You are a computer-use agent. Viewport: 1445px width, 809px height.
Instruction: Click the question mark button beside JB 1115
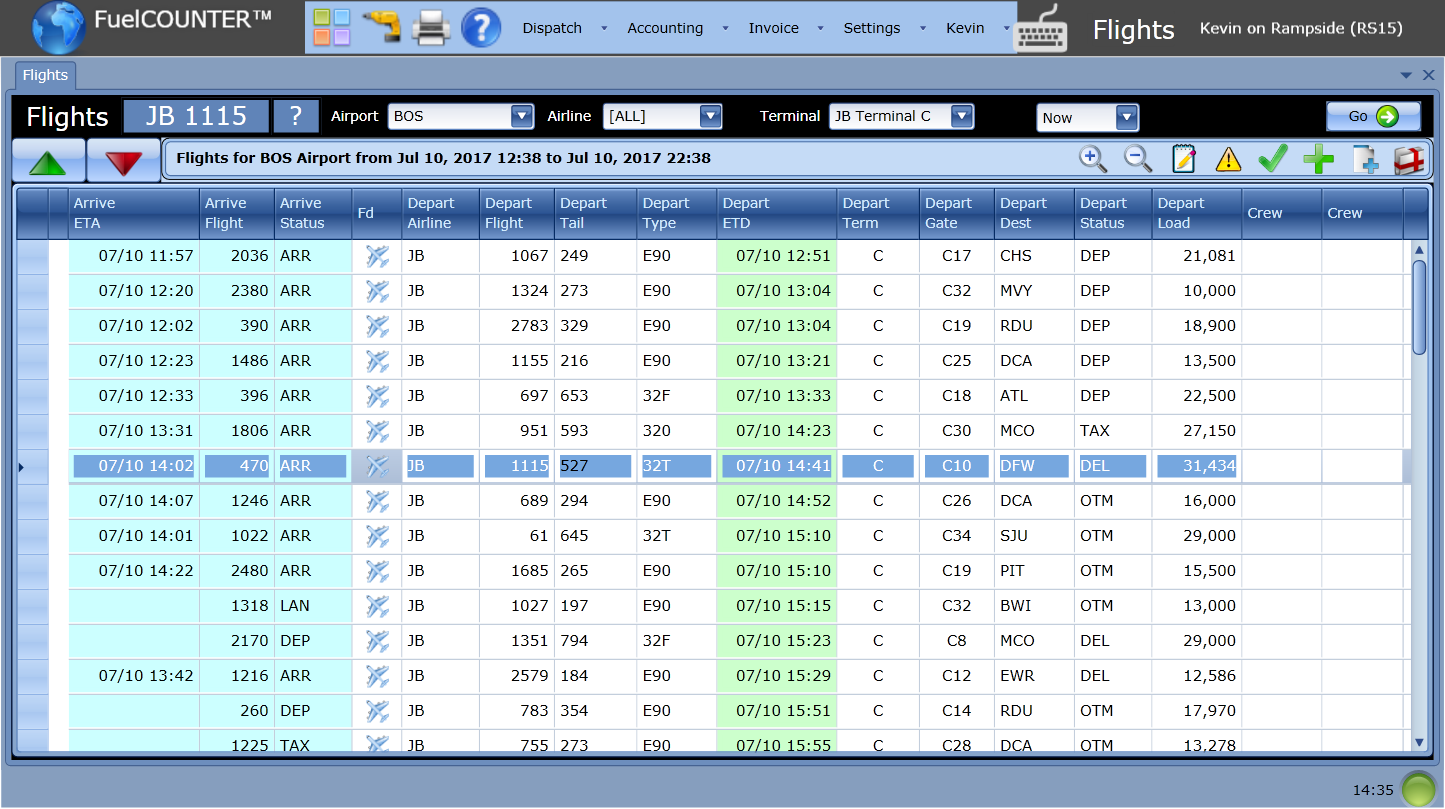tap(296, 116)
